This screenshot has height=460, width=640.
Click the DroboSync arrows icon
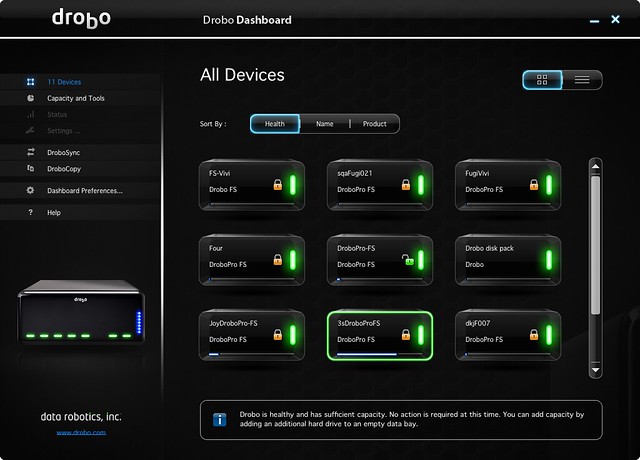click(31, 152)
